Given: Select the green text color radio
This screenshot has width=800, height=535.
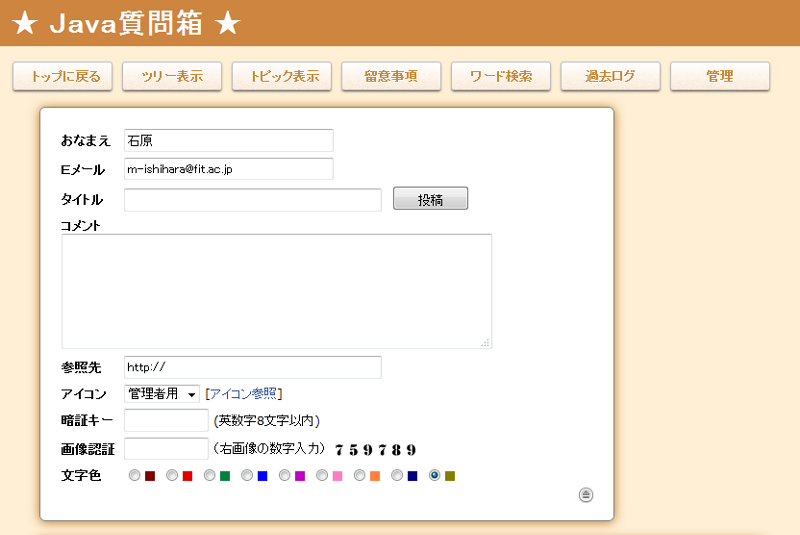Looking at the screenshot, I should click(x=210, y=475).
